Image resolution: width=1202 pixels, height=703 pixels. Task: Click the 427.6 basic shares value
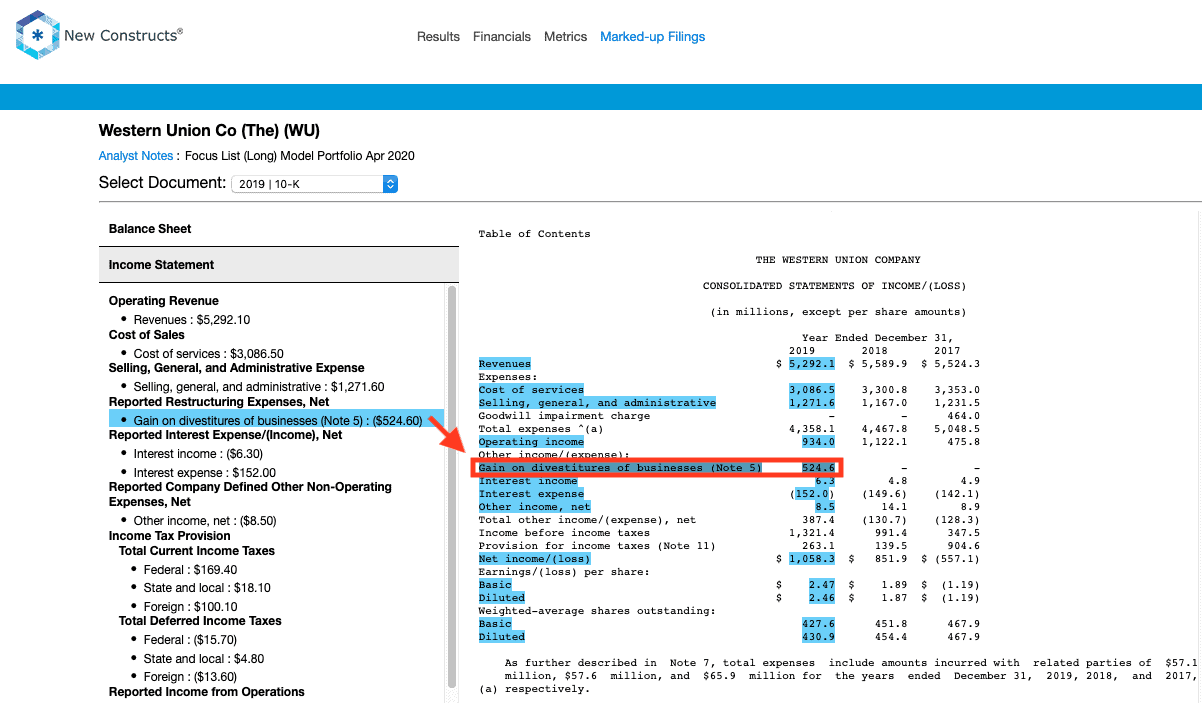(x=818, y=624)
